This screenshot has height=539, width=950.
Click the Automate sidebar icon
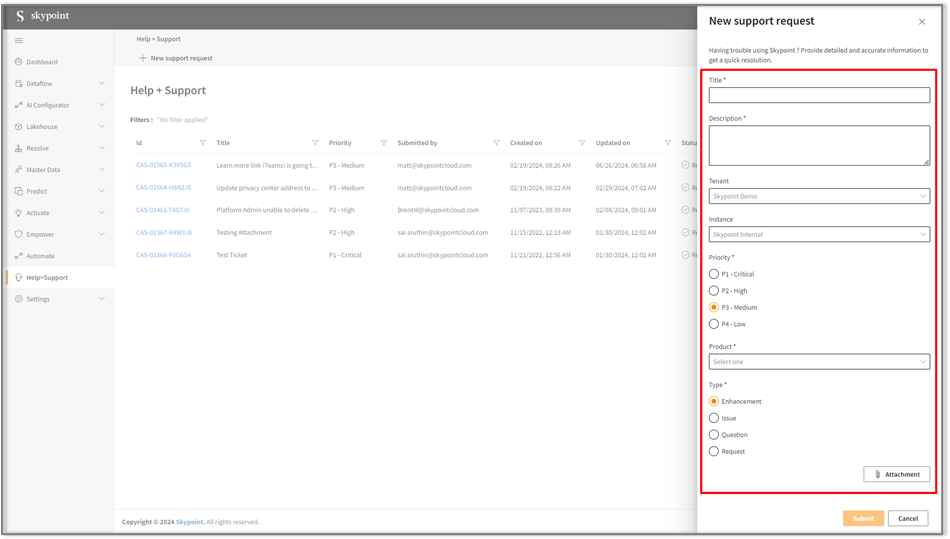18,256
